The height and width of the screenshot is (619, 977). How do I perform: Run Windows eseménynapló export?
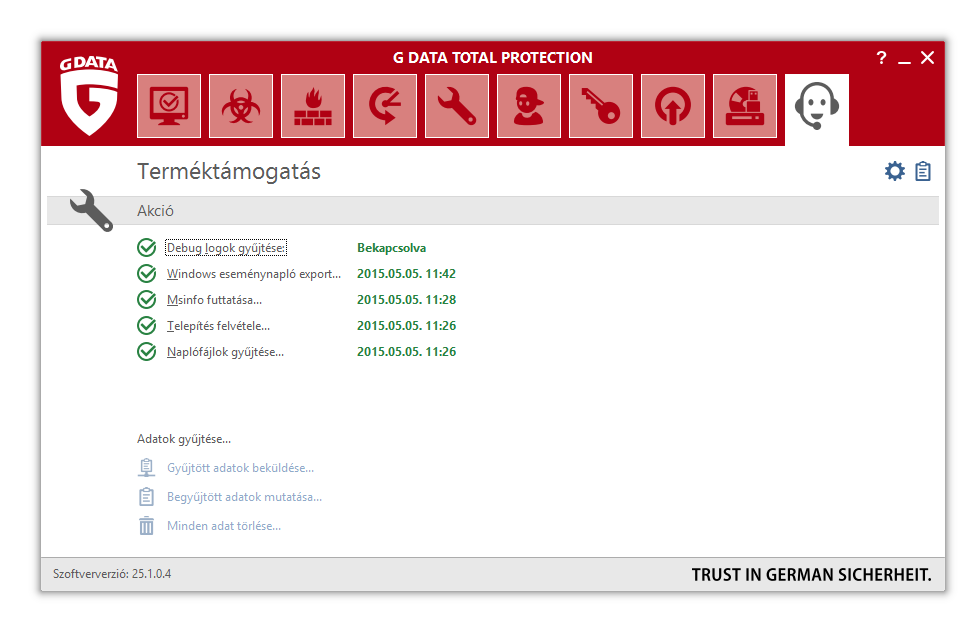(x=254, y=274)
